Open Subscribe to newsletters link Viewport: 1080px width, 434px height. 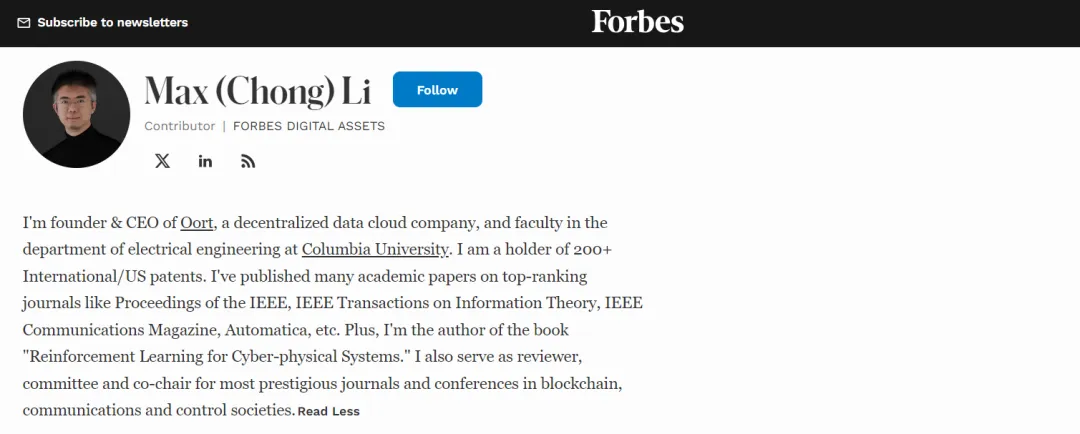(112, 23)
